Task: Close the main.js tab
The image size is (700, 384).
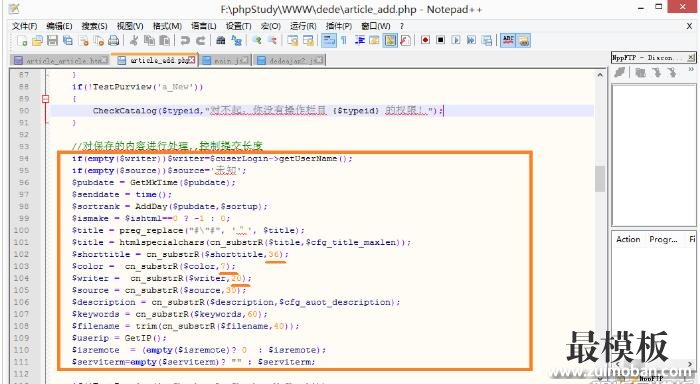Action: pos(244,60)
